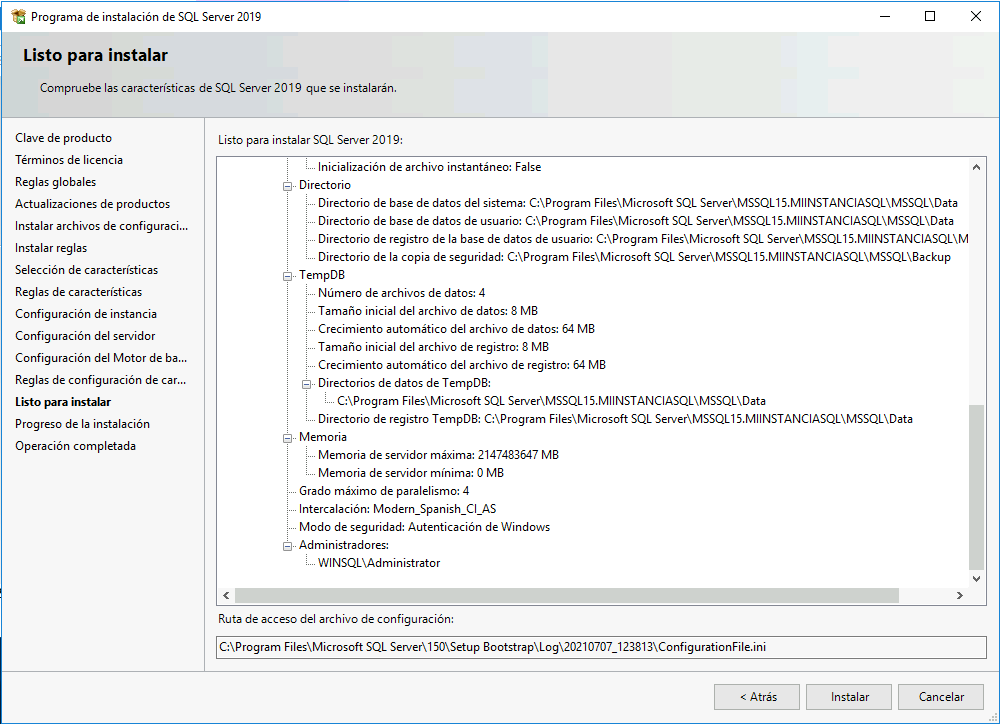
Task: Click the horizontal scrollbar left arrow
Action: [x=226, y=595]
